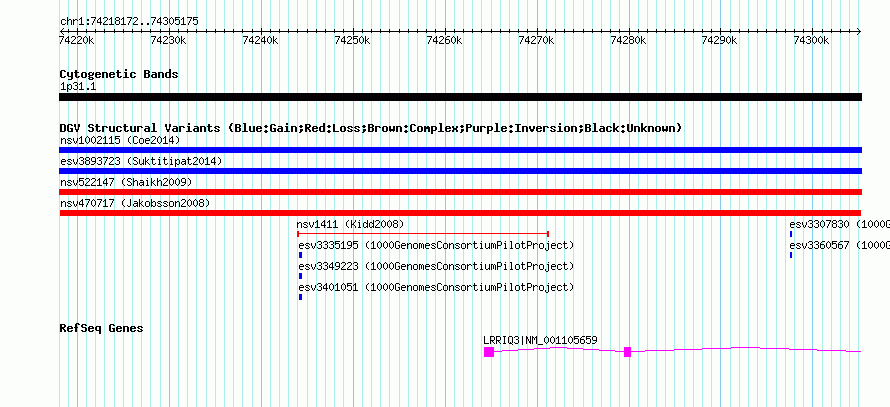Open the nsv522147 (Shaikh2009) label
The width and height of the screenshot is (890, 407).
(125, 182)
